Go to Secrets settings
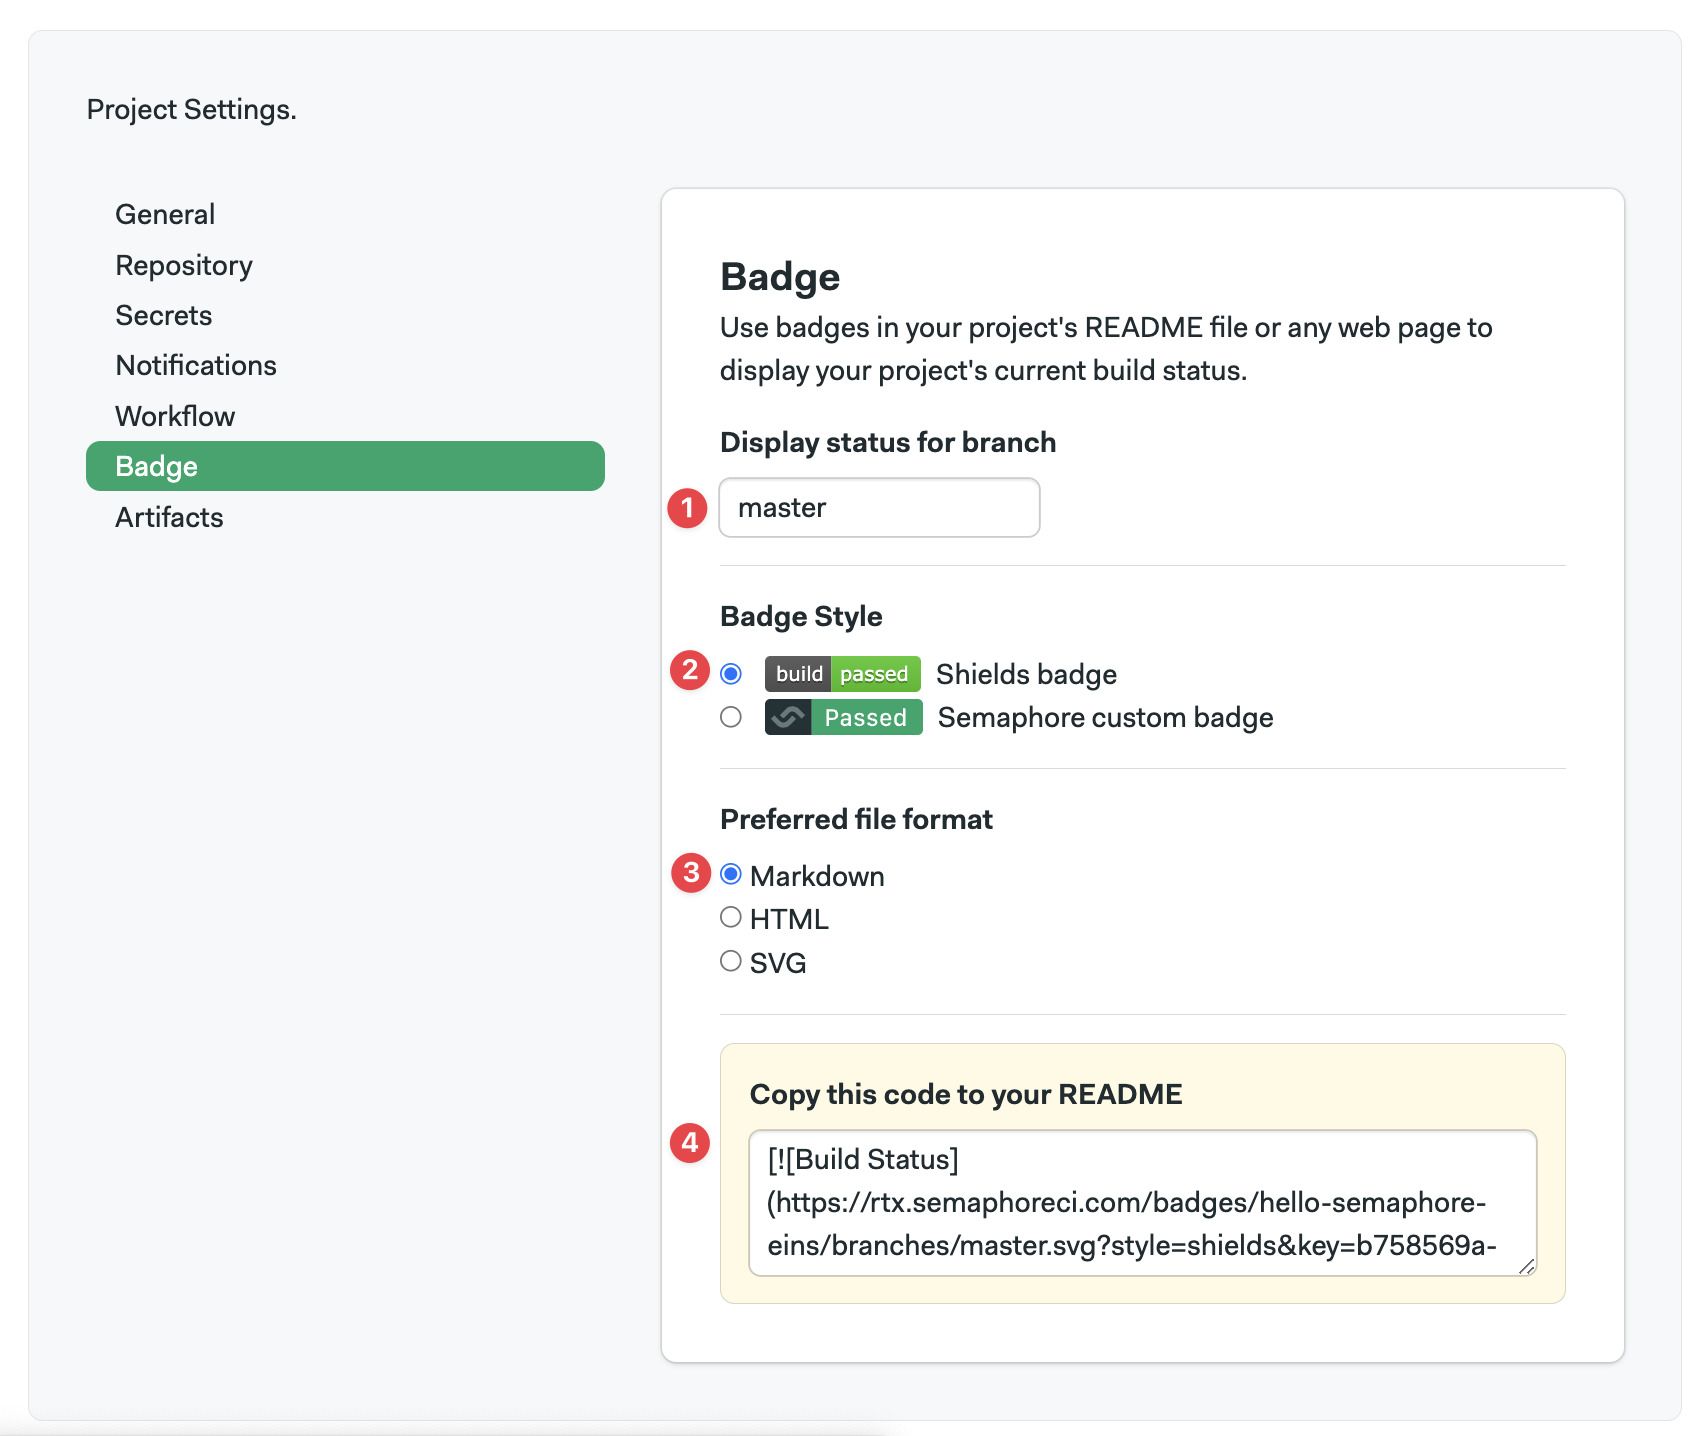 (x=164, y=315)
